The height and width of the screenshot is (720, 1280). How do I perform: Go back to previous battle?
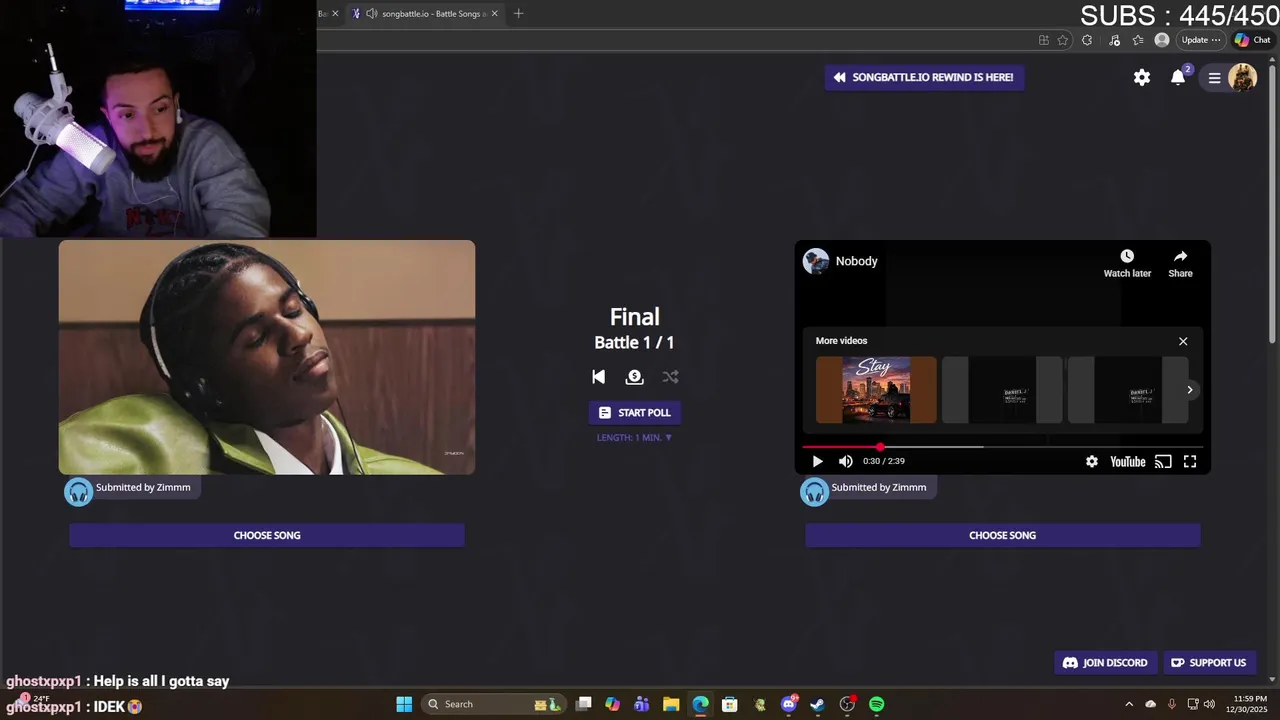coord(598,377)
